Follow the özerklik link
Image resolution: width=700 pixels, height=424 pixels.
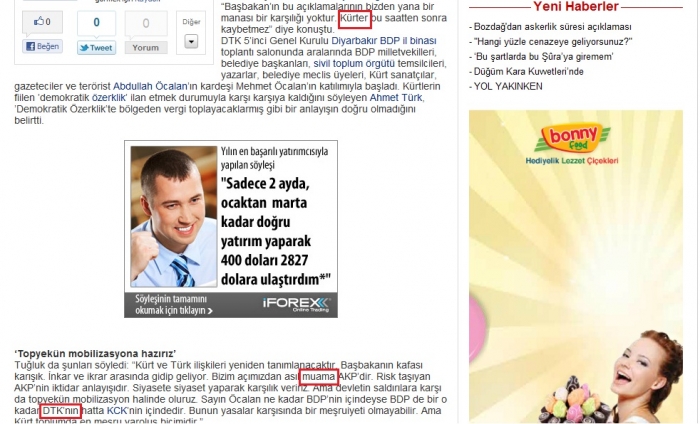pos(109,97)
